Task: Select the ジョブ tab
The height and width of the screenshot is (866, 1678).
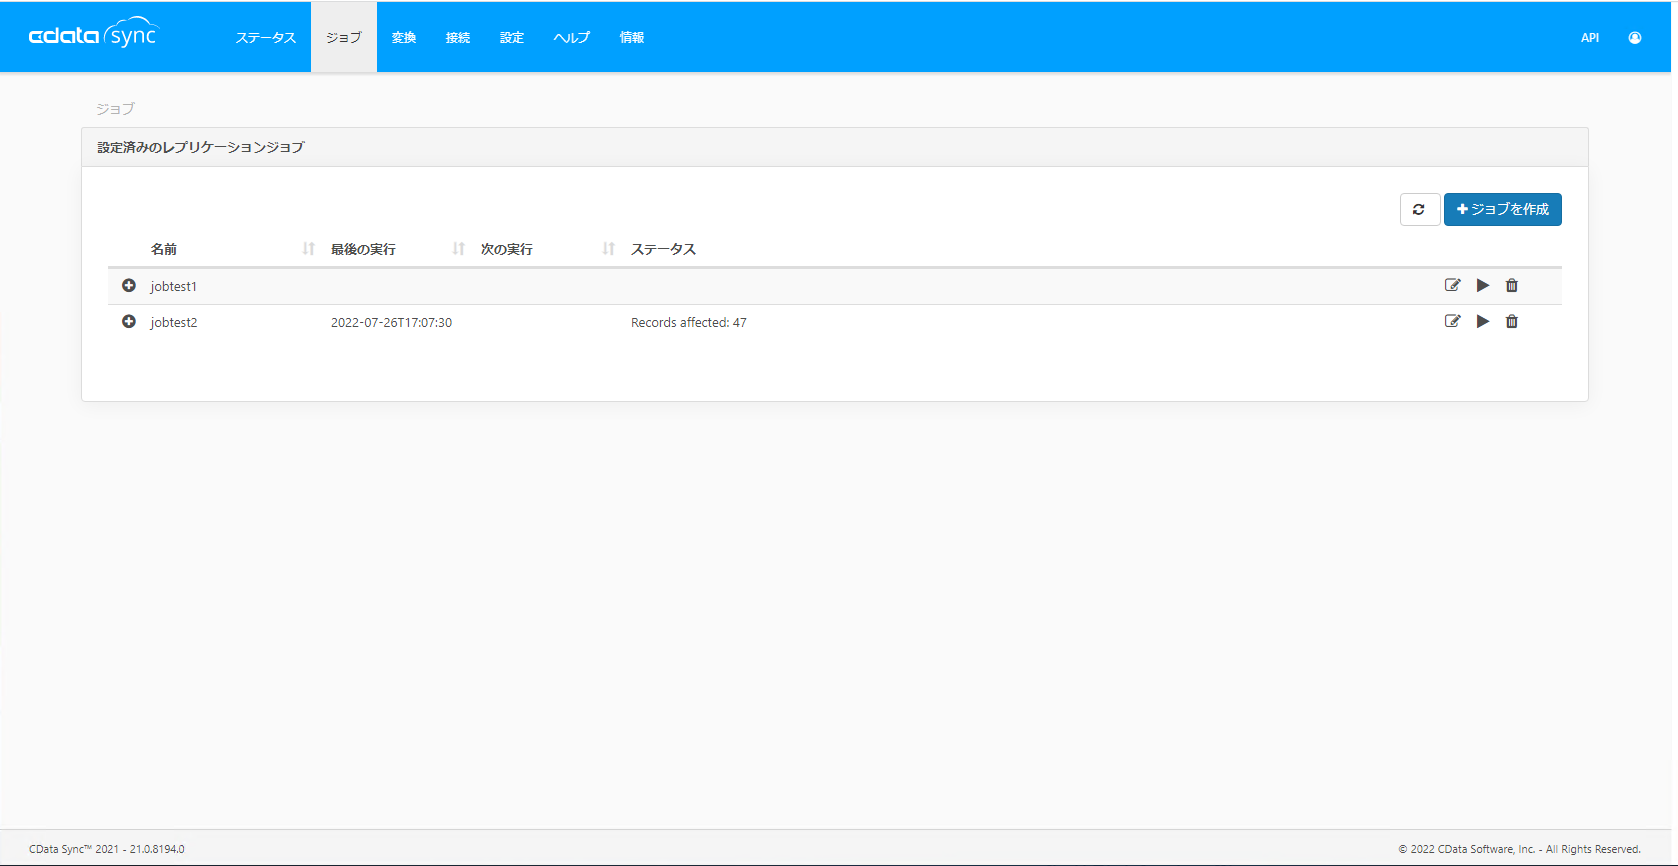Action: click(344, 38)
